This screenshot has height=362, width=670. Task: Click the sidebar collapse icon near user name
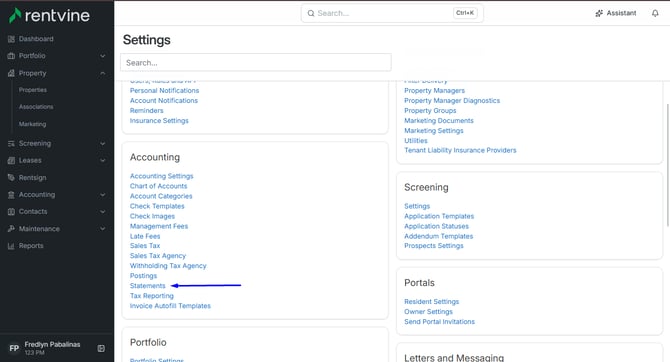coord(101,348)
